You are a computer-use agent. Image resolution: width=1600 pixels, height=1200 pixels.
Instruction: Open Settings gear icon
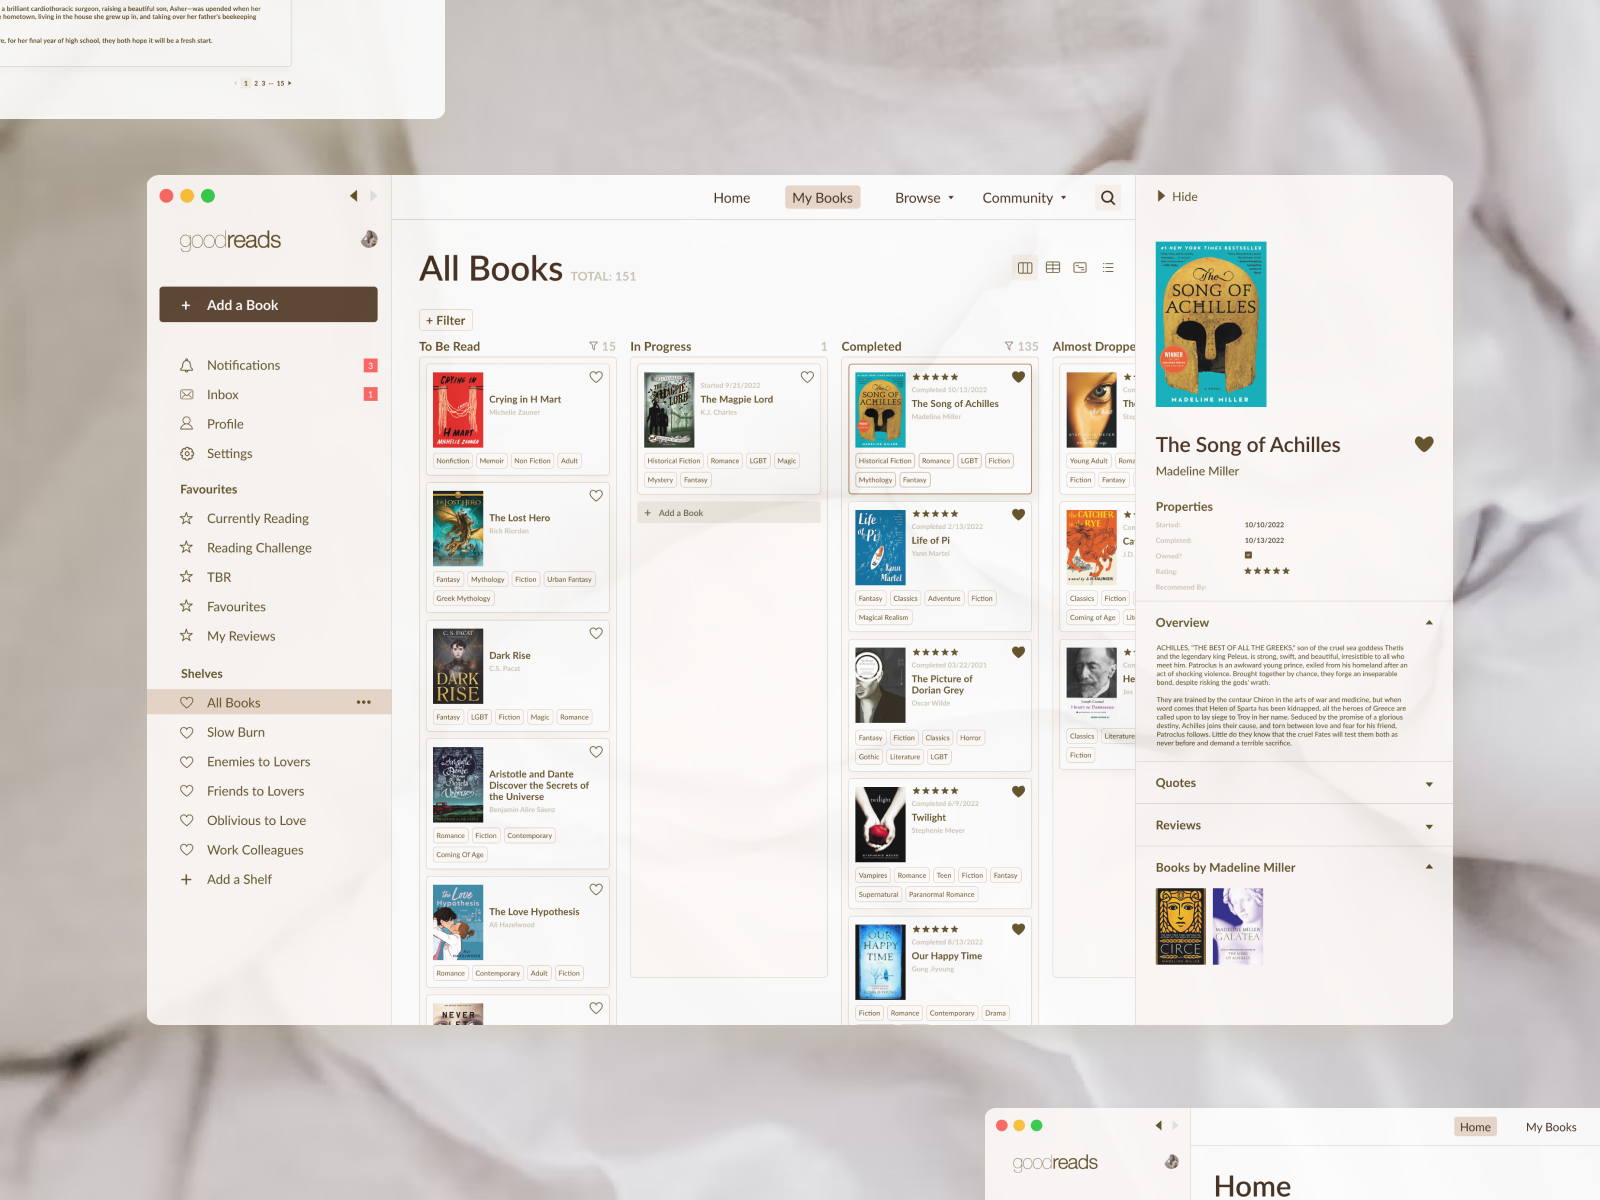coord(186,453)
